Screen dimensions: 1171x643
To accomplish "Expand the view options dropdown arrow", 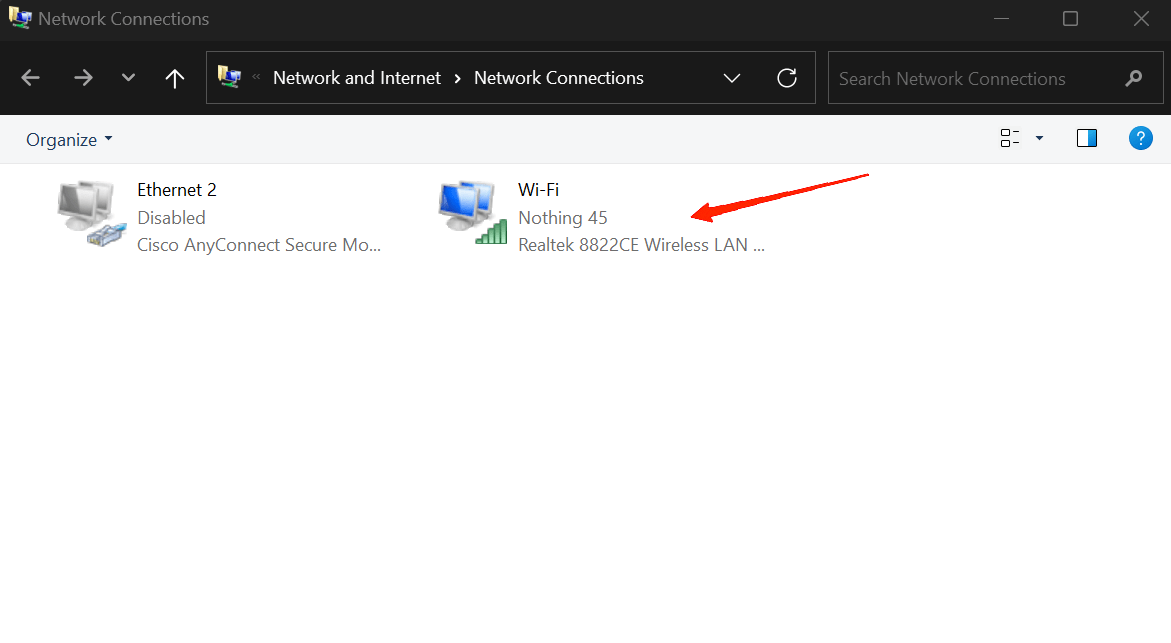I will point(1039,138).
